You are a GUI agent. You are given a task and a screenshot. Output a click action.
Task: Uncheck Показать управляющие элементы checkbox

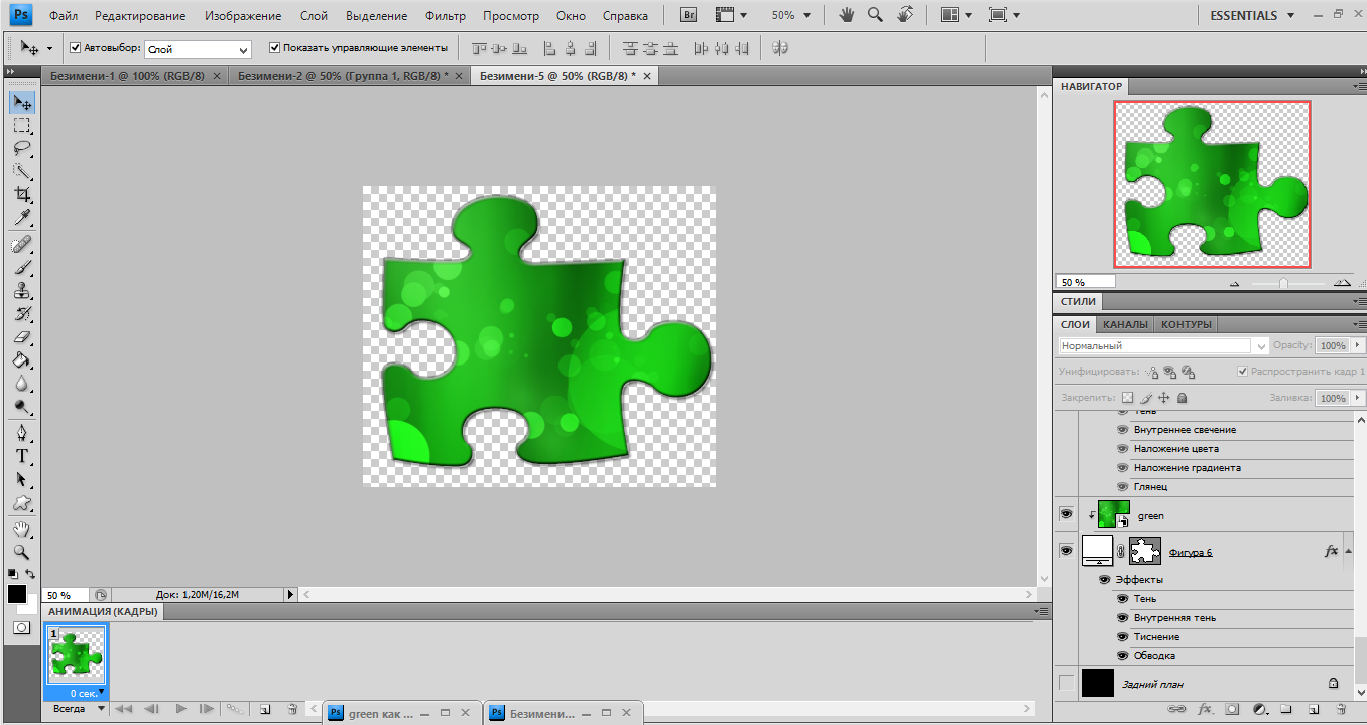pyautogui.click(x=275, y=48)
